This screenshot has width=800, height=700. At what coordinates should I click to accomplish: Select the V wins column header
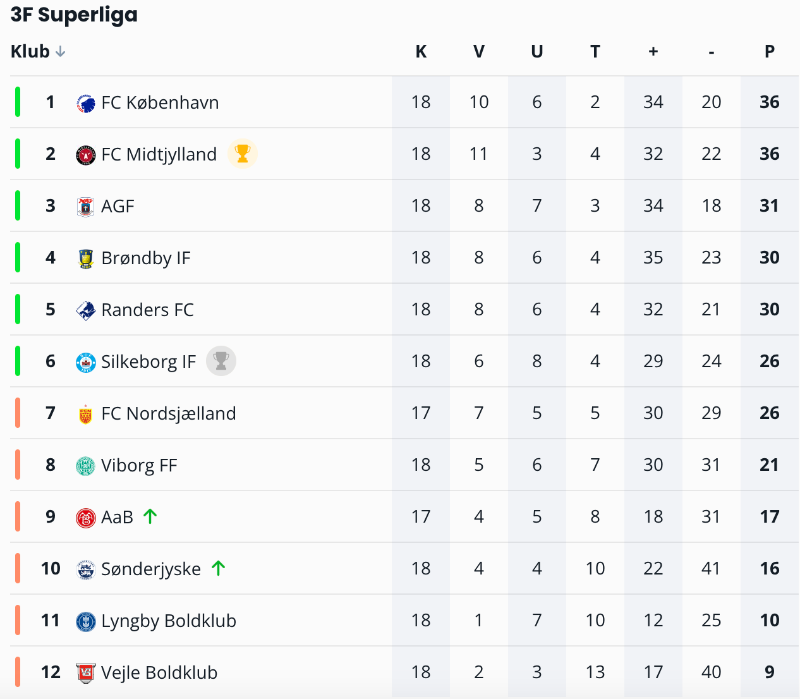479,52
